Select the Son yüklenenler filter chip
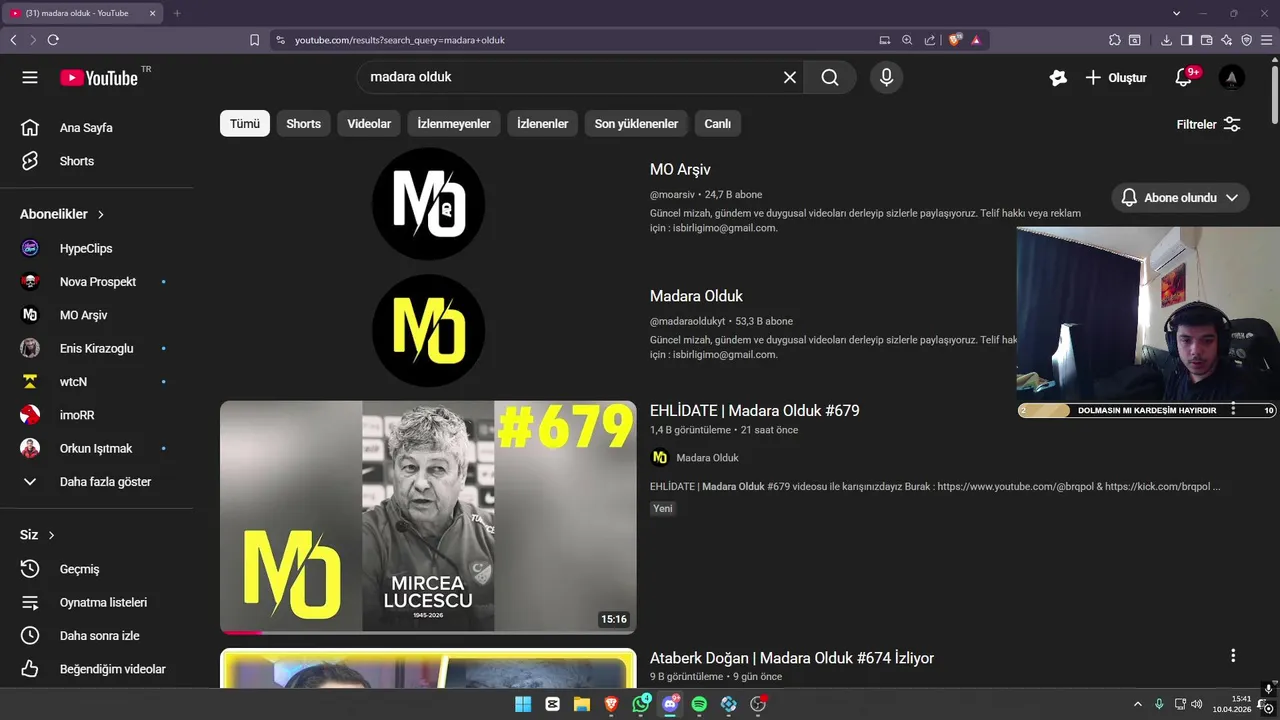Image resolution: width=1280 pixels, height=720 pixels. (636, 124)
